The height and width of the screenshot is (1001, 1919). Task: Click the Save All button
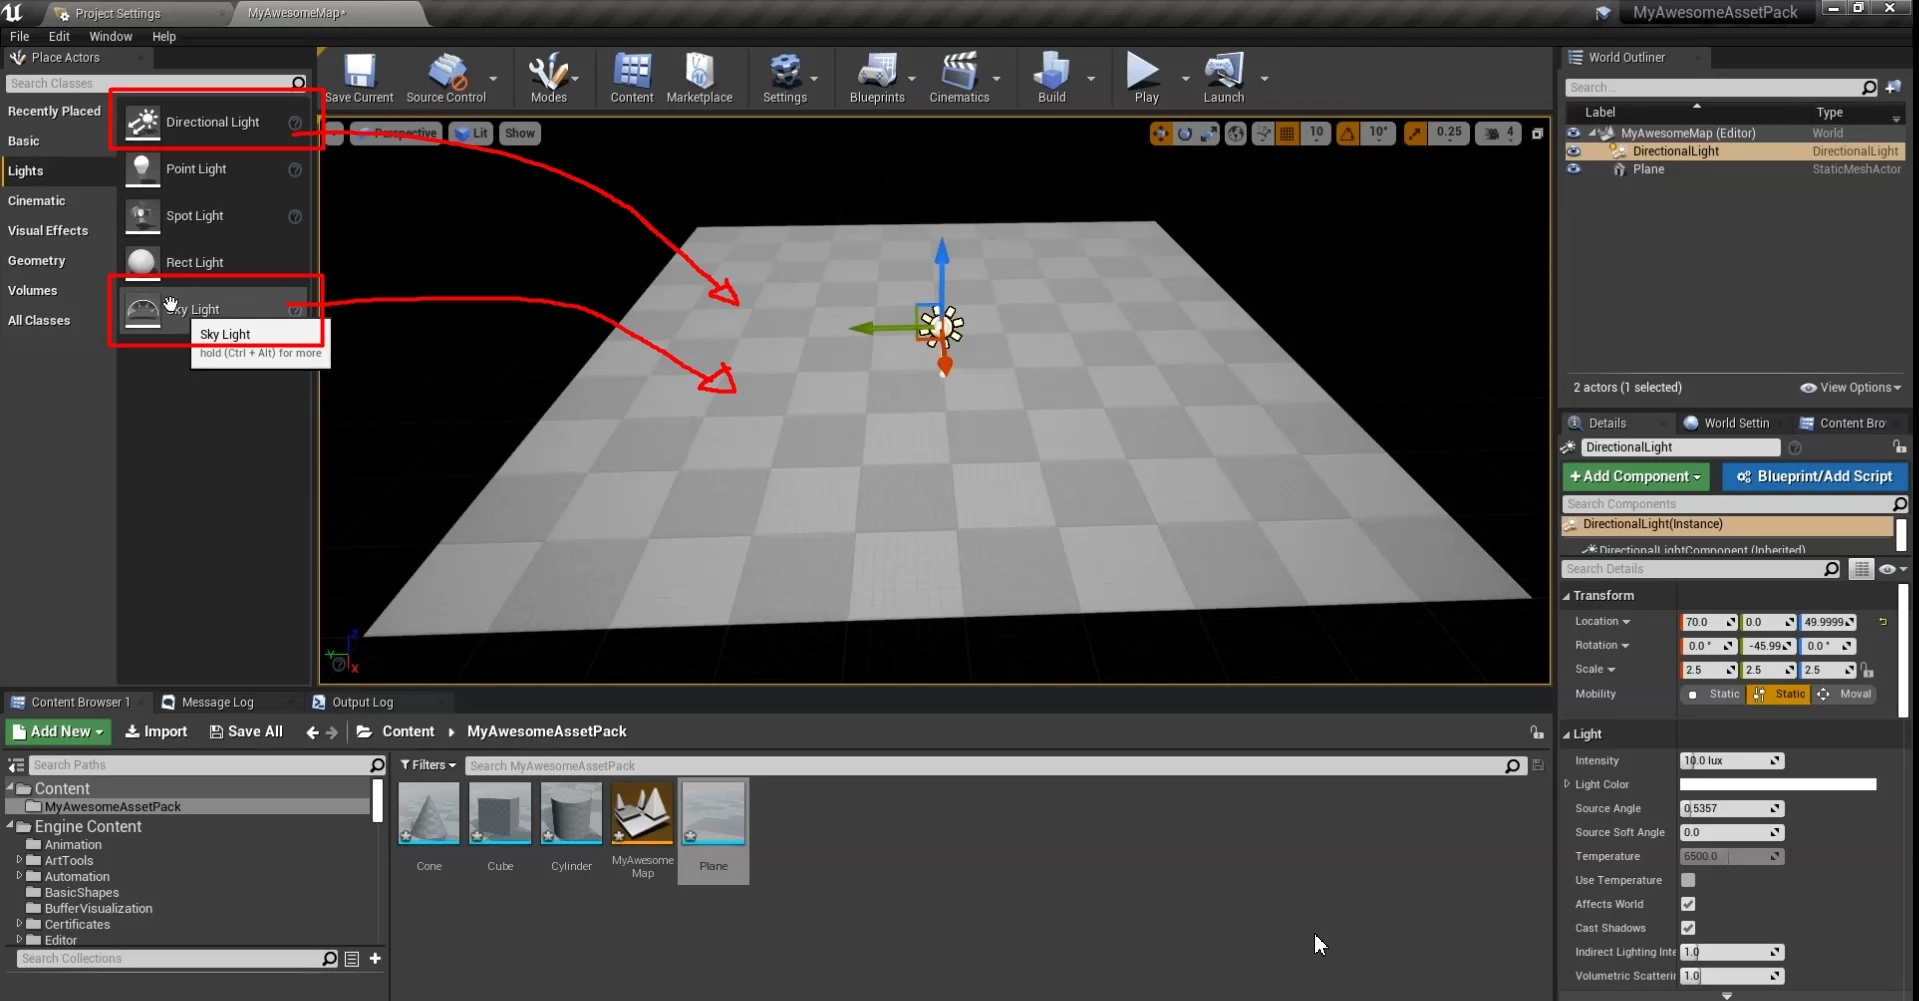(246, 732)
